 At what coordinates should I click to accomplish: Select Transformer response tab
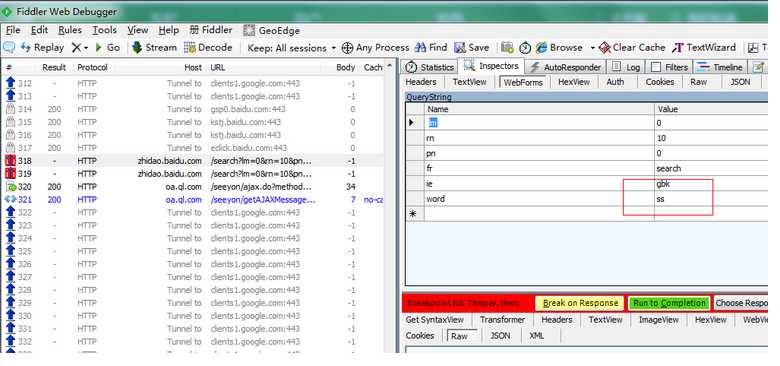pyautogui.click(x=502, y=320)
